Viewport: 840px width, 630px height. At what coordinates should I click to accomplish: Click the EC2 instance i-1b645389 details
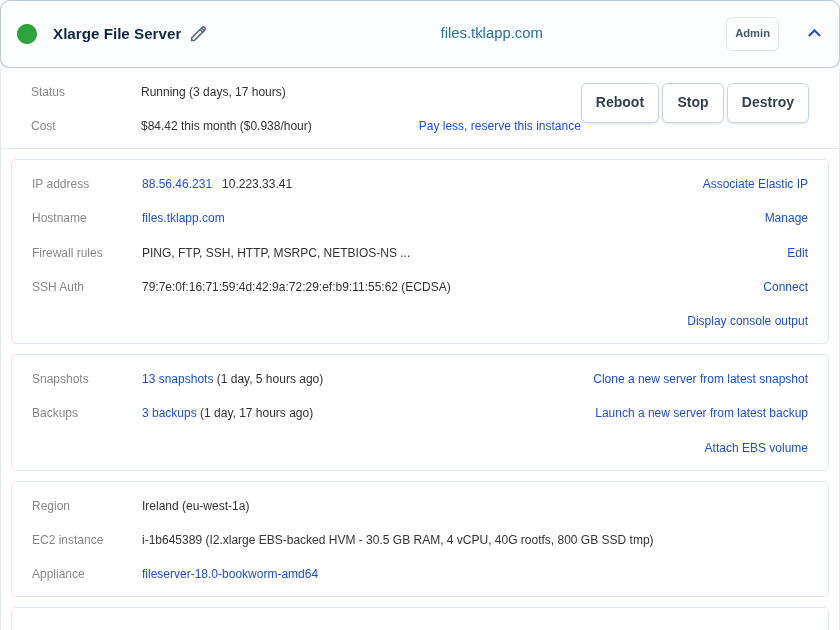(x=398, y=540)
